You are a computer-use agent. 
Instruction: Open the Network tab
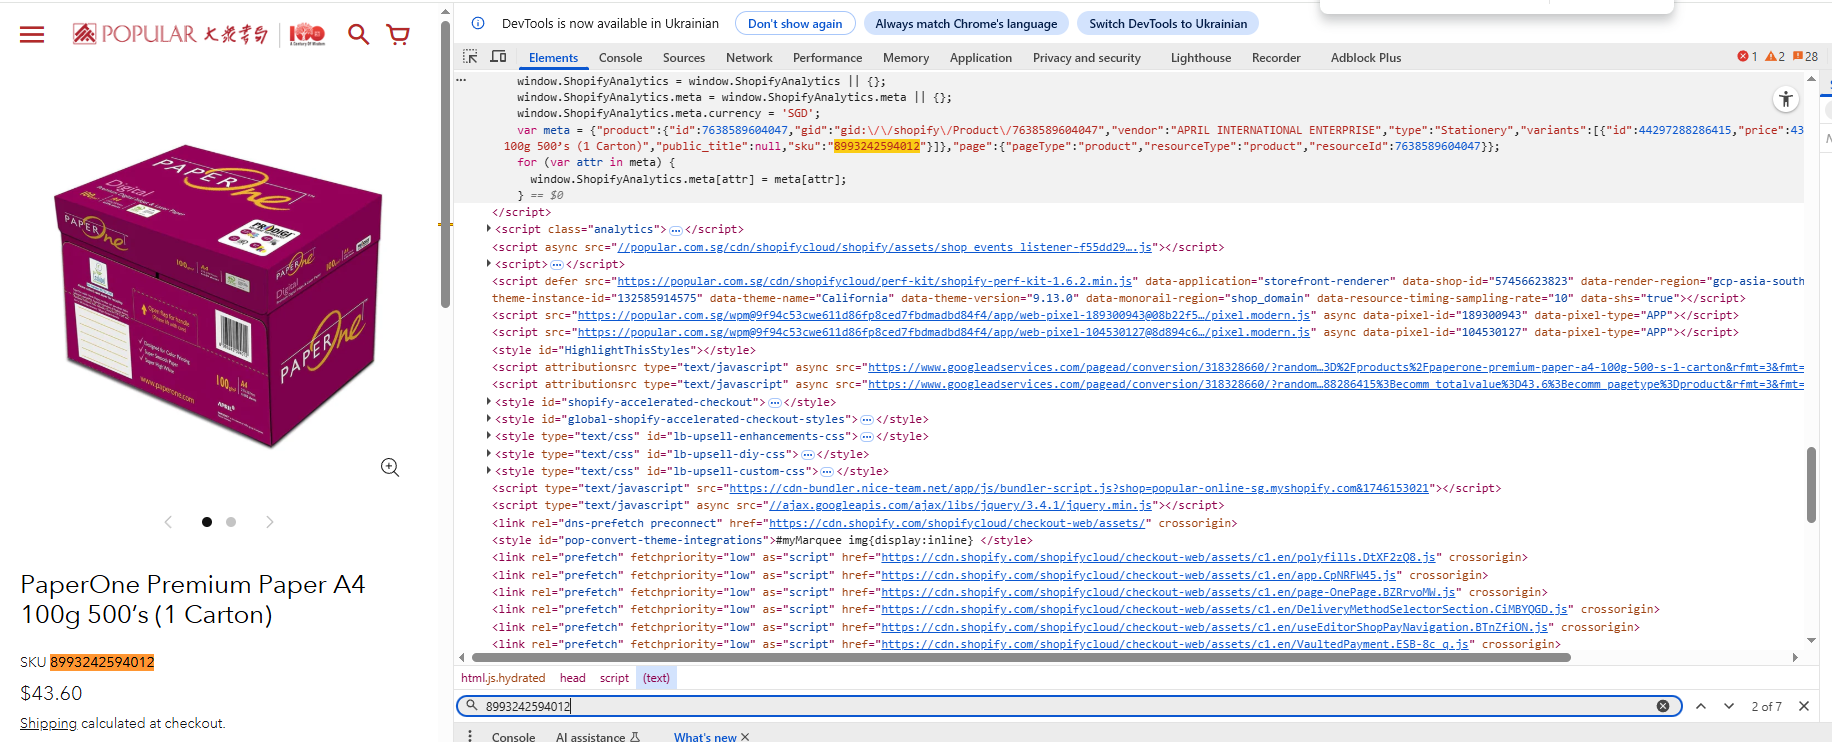(749, 58)
